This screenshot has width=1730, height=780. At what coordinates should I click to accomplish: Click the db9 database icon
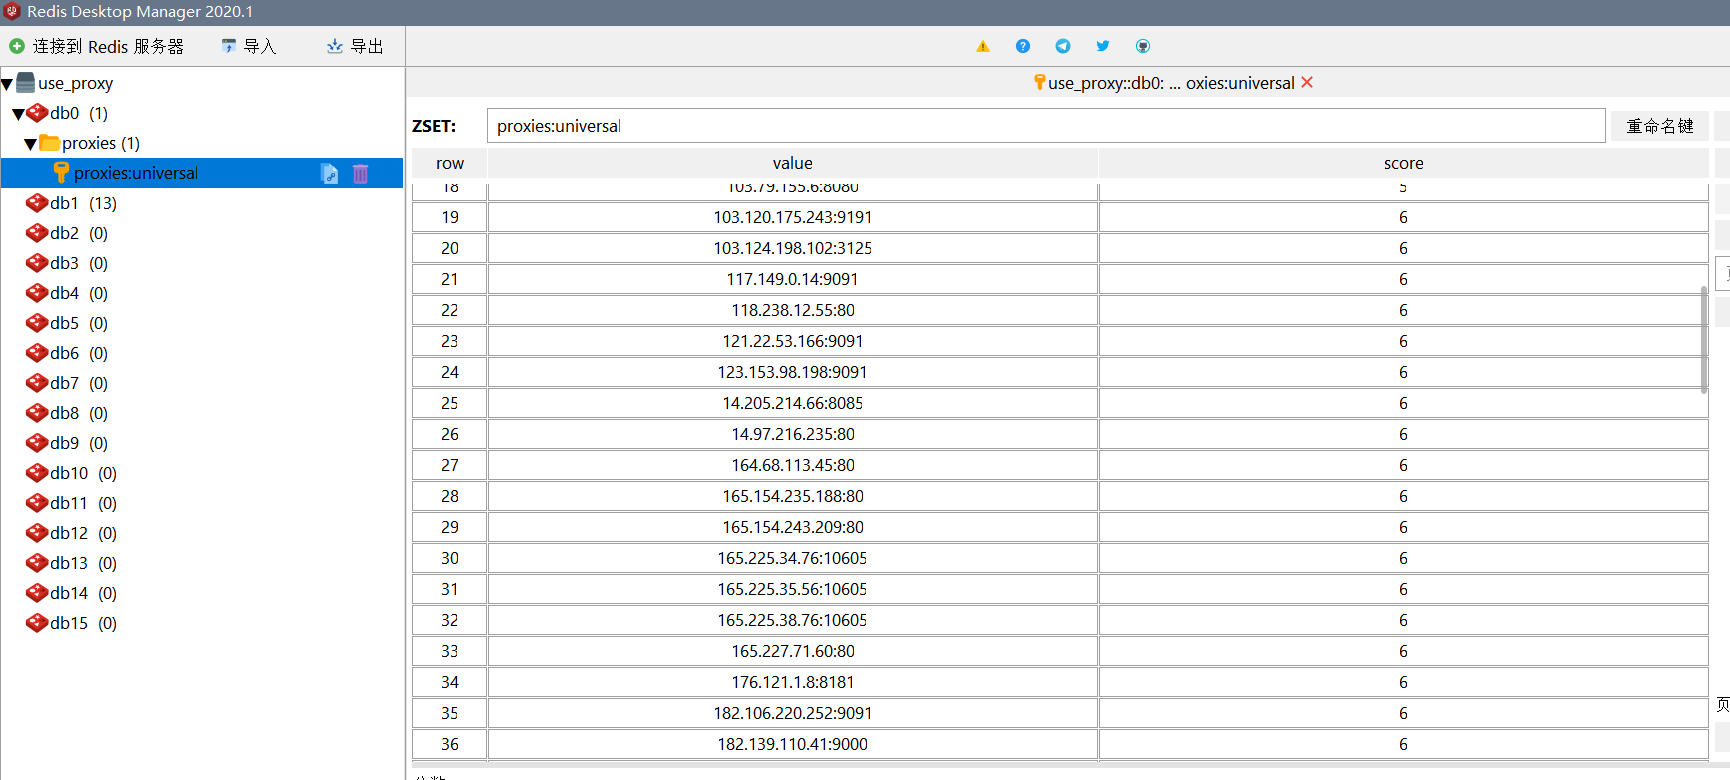pyautogui.click(x=37, y=443)
